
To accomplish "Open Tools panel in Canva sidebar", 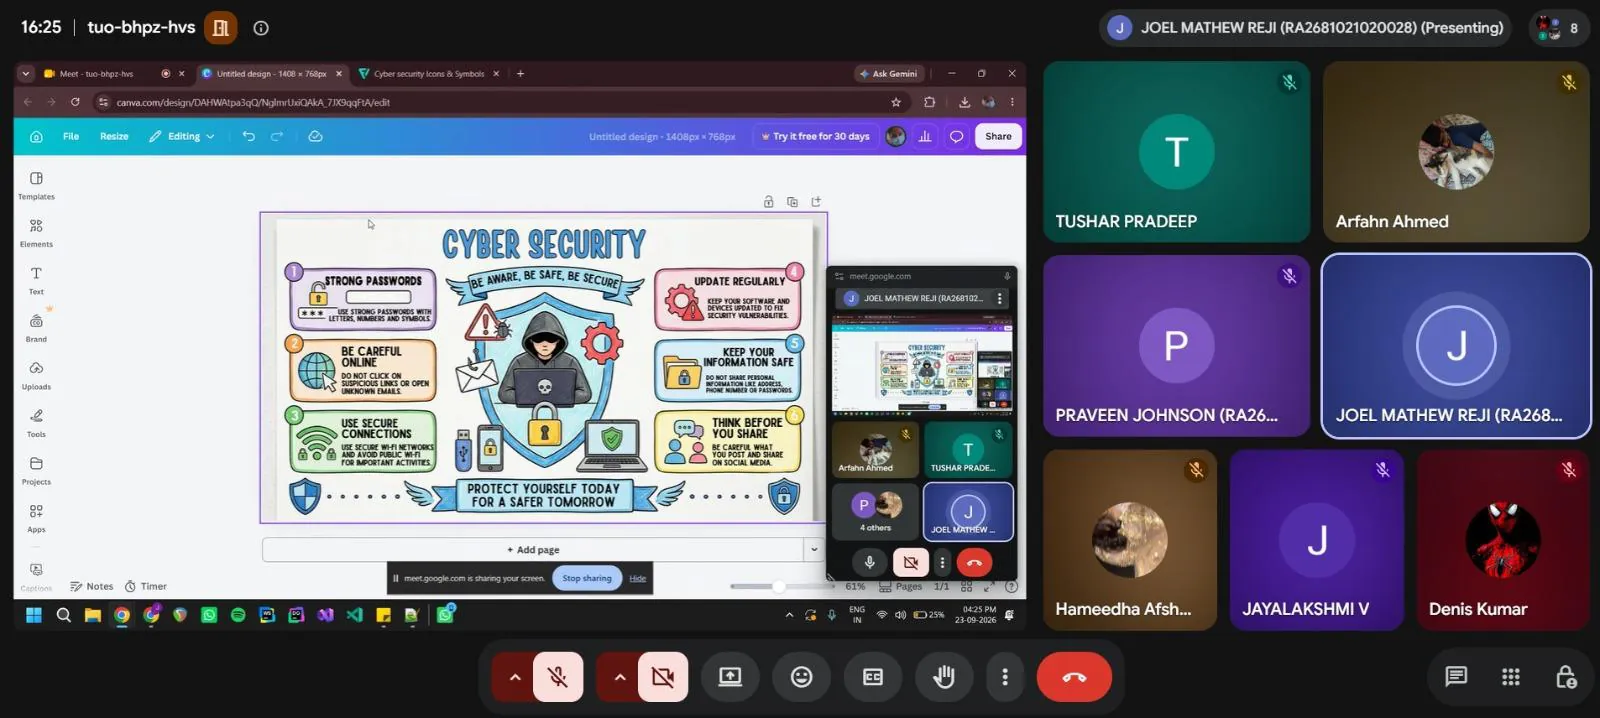I will (36, 423).
